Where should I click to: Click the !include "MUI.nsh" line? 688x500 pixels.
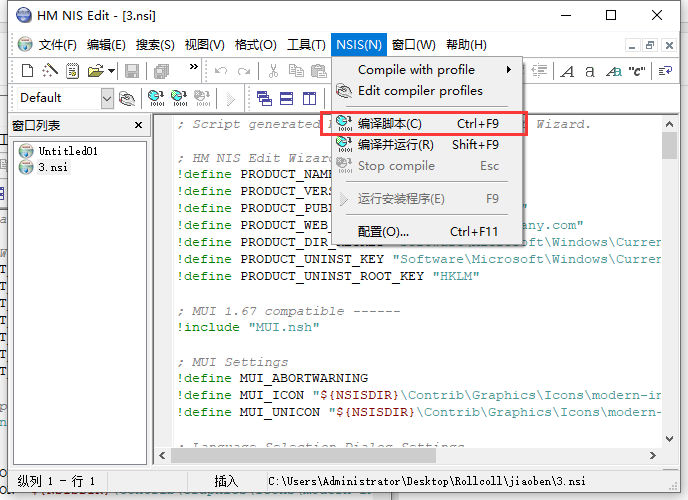click(248, 327)
